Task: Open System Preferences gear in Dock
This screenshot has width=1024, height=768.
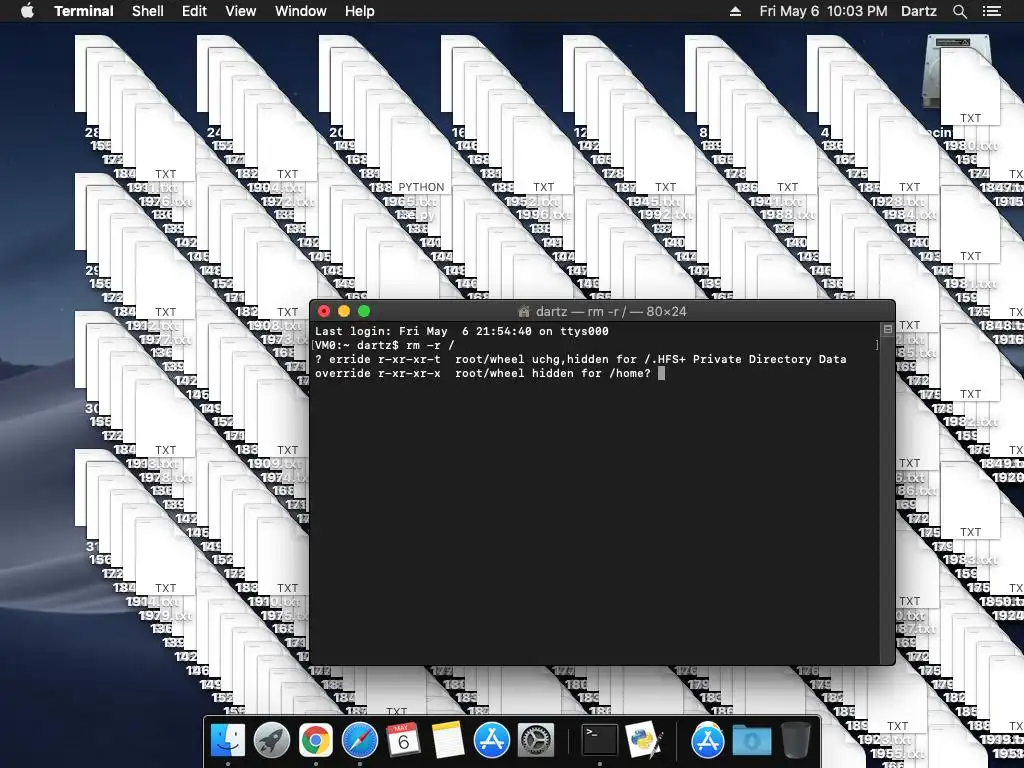Action: pos(536,741)
